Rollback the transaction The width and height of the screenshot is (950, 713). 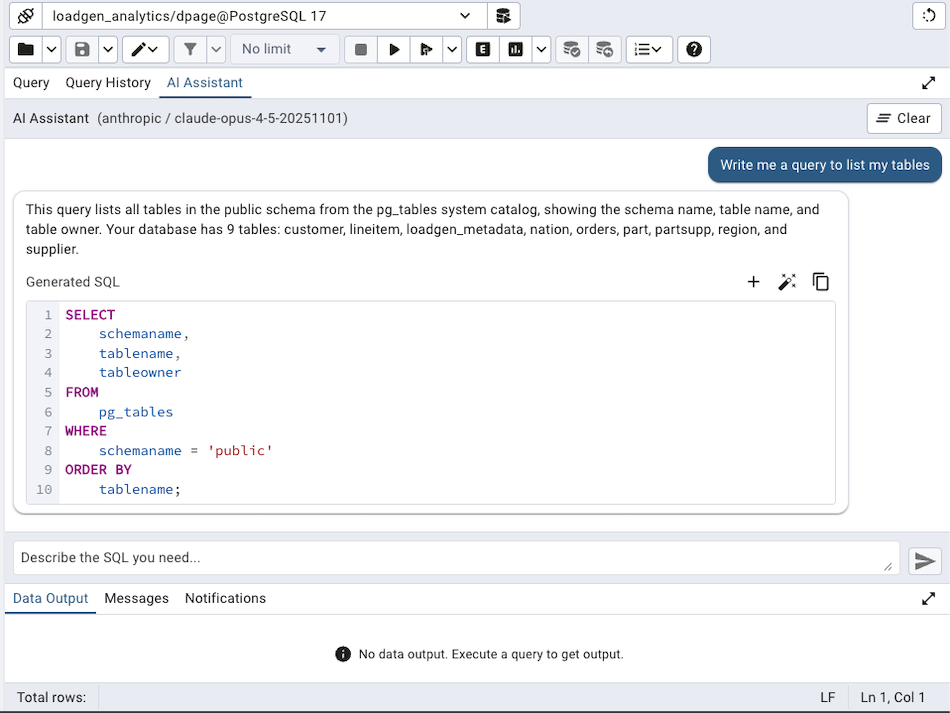coord(604,49)
